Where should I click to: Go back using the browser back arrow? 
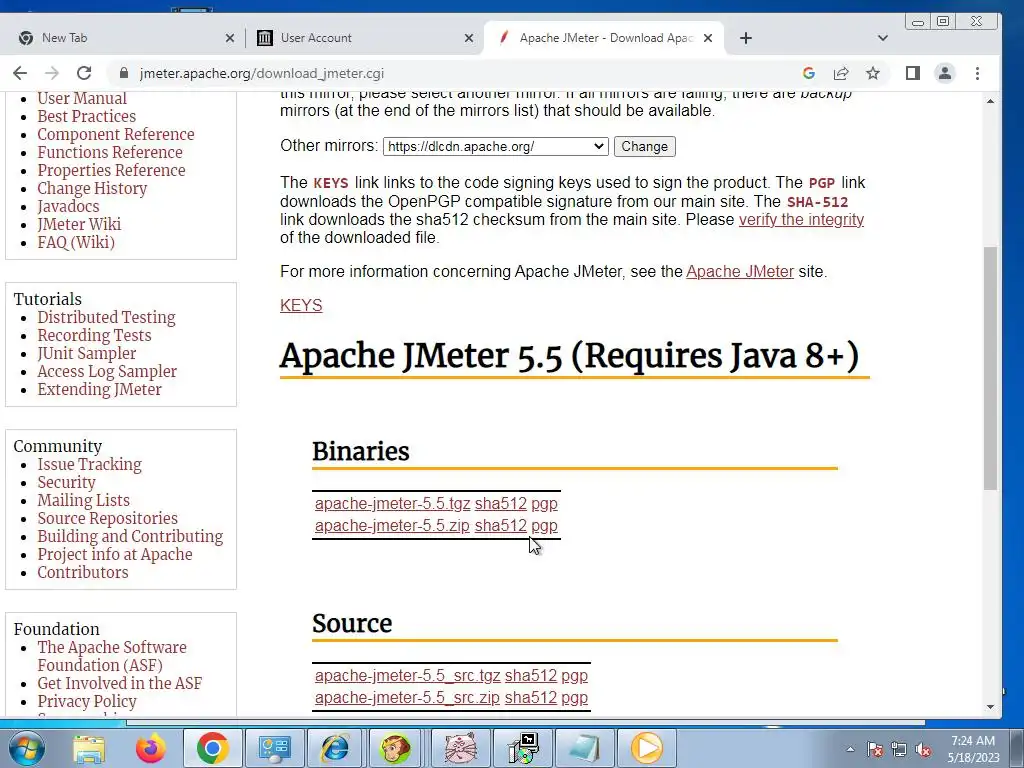pos(20,73)
